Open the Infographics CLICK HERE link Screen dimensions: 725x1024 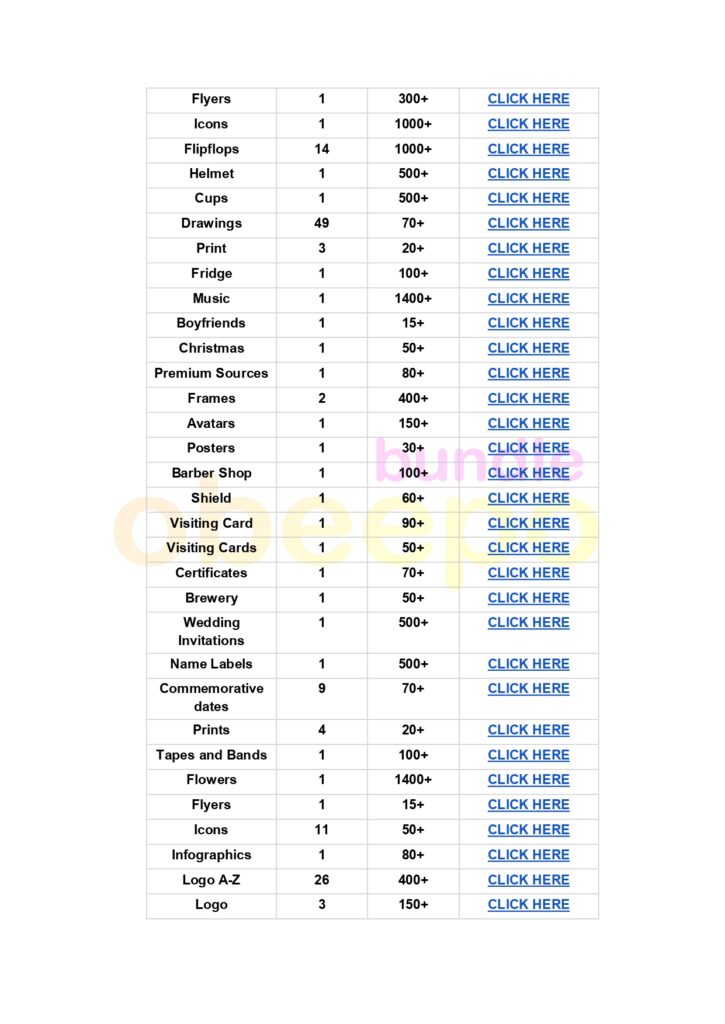click(x=528, y=855)
